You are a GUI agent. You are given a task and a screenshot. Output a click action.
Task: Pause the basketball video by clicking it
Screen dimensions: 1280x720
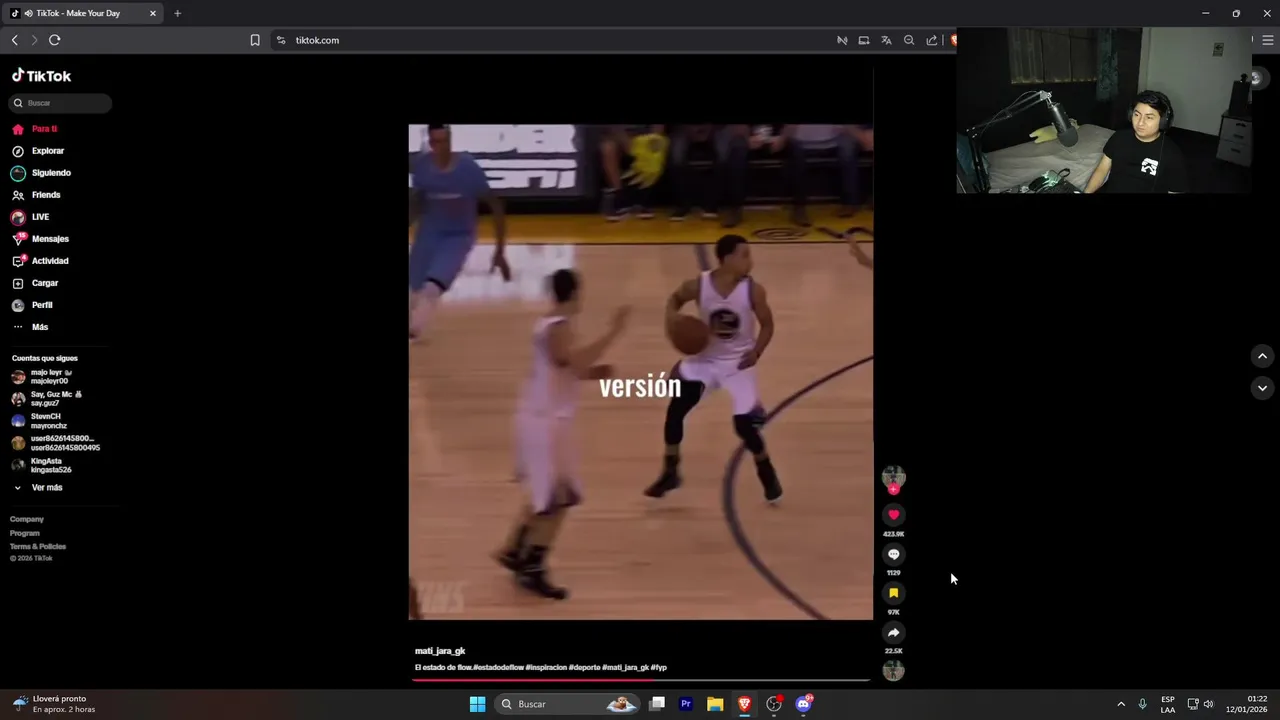(x=640, y=372)
